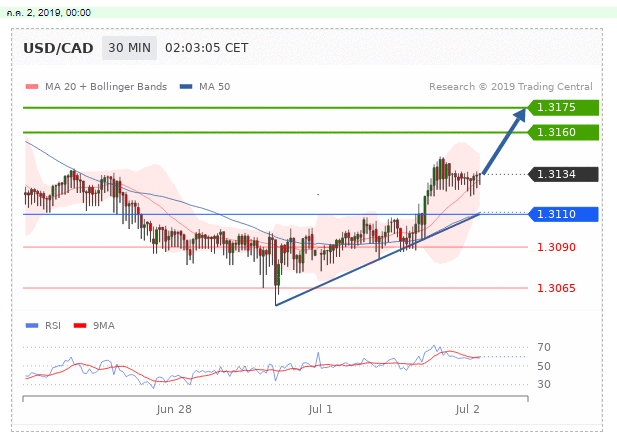Click the 1.3065 support level label
The image size is (617, 439).
(556, 288)
